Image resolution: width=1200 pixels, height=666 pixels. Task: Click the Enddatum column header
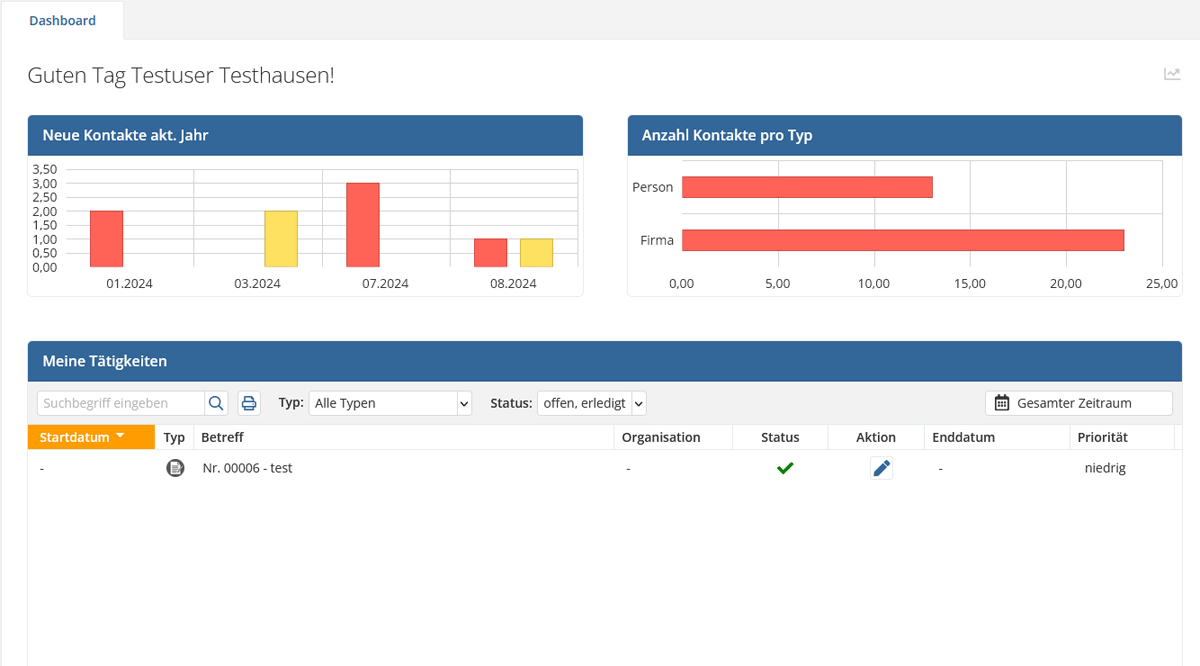(963, 437)
